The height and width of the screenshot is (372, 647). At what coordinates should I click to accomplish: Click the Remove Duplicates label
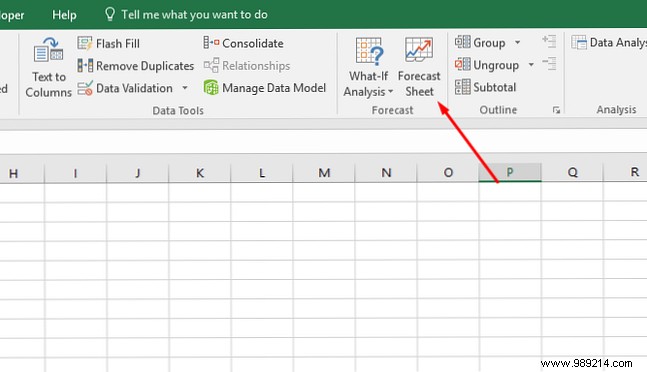(x=145, y=66)
